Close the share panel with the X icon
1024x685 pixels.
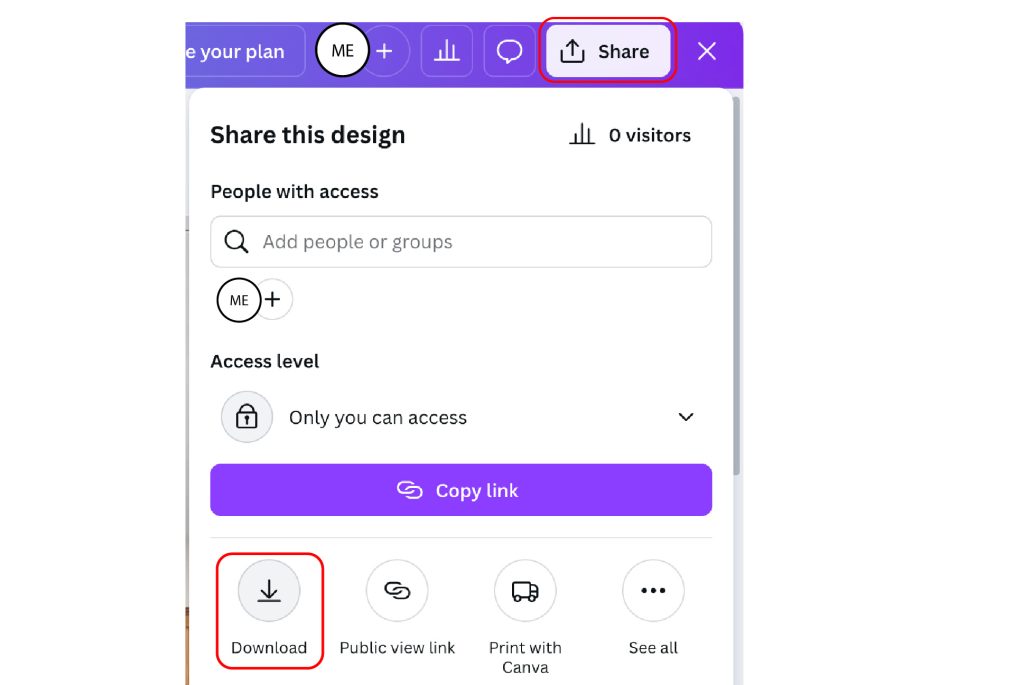(707, 51)
